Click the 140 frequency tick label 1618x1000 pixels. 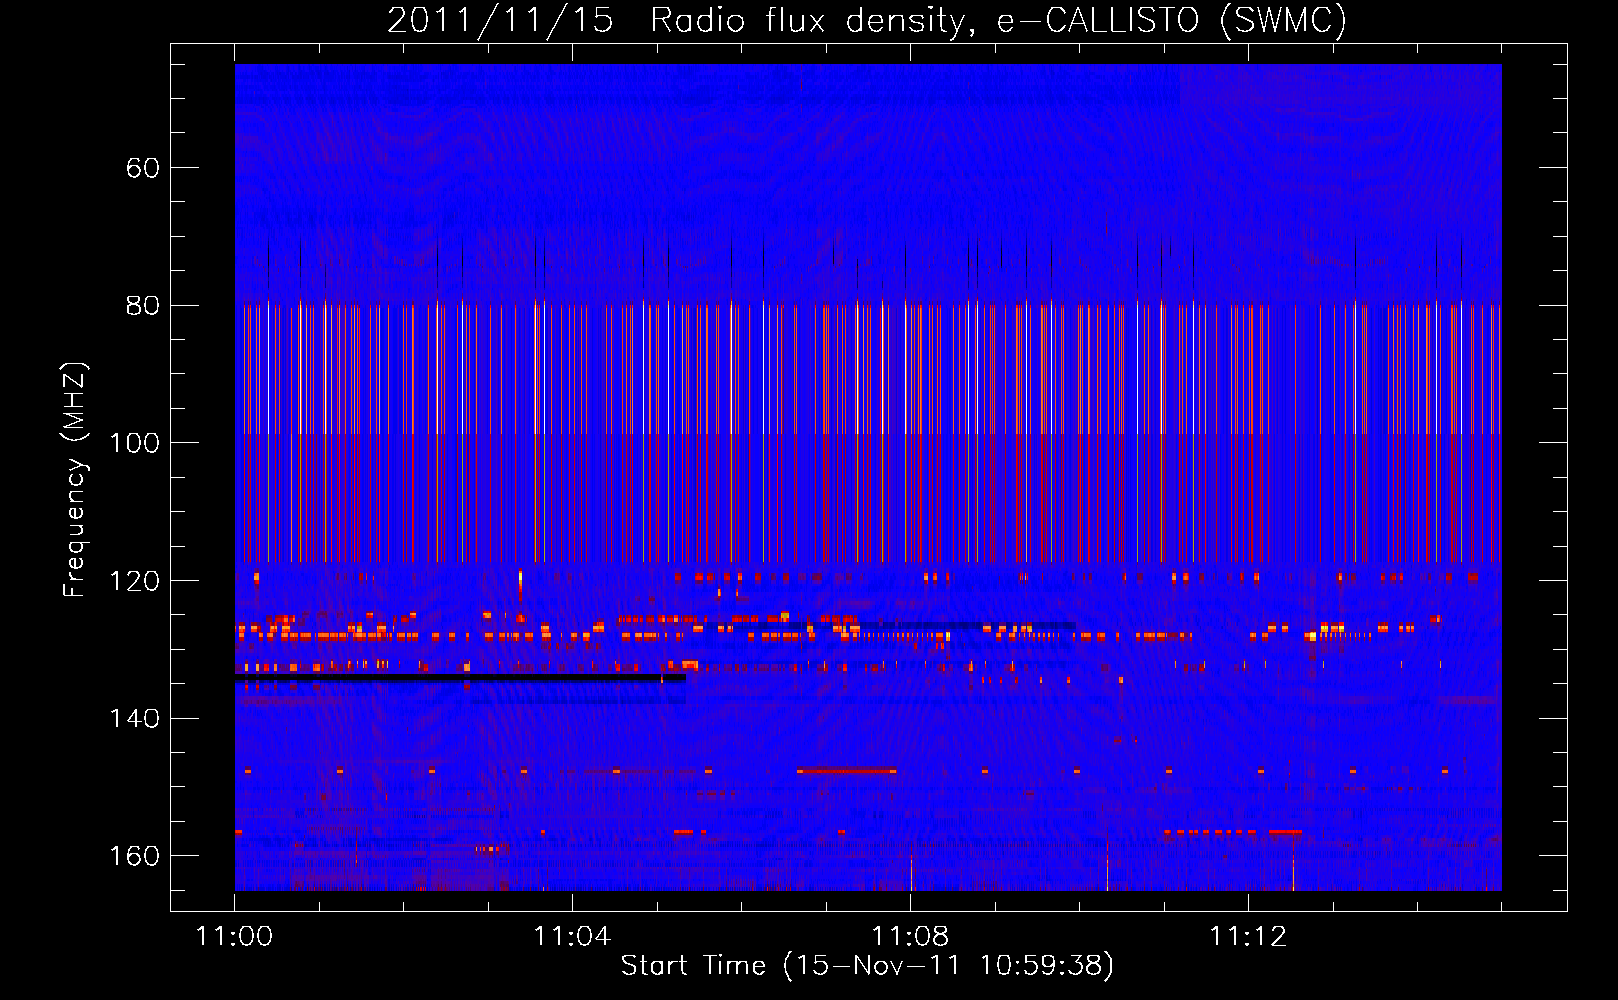135,719
